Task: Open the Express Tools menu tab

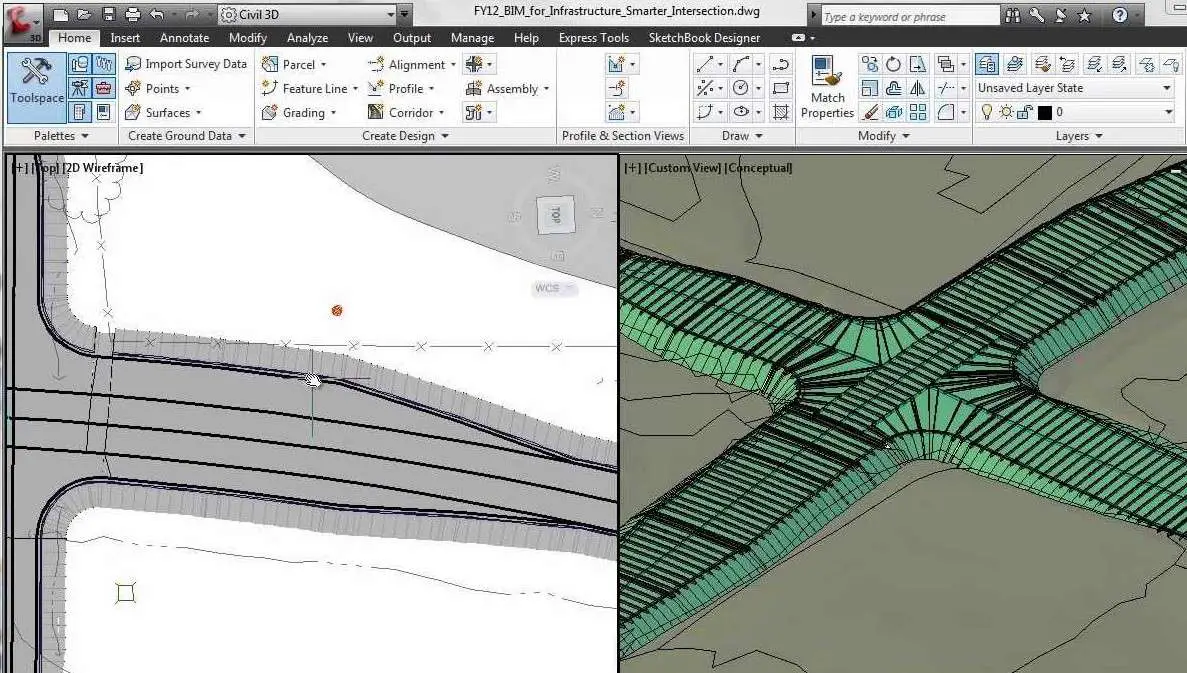Action: coord(593,38)
